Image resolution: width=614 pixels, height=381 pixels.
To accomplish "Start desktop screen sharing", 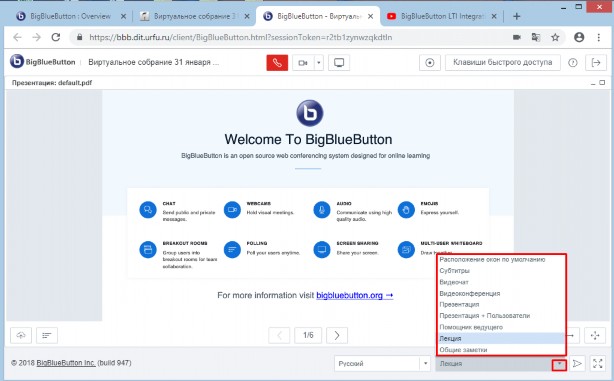I will [339, 63].
